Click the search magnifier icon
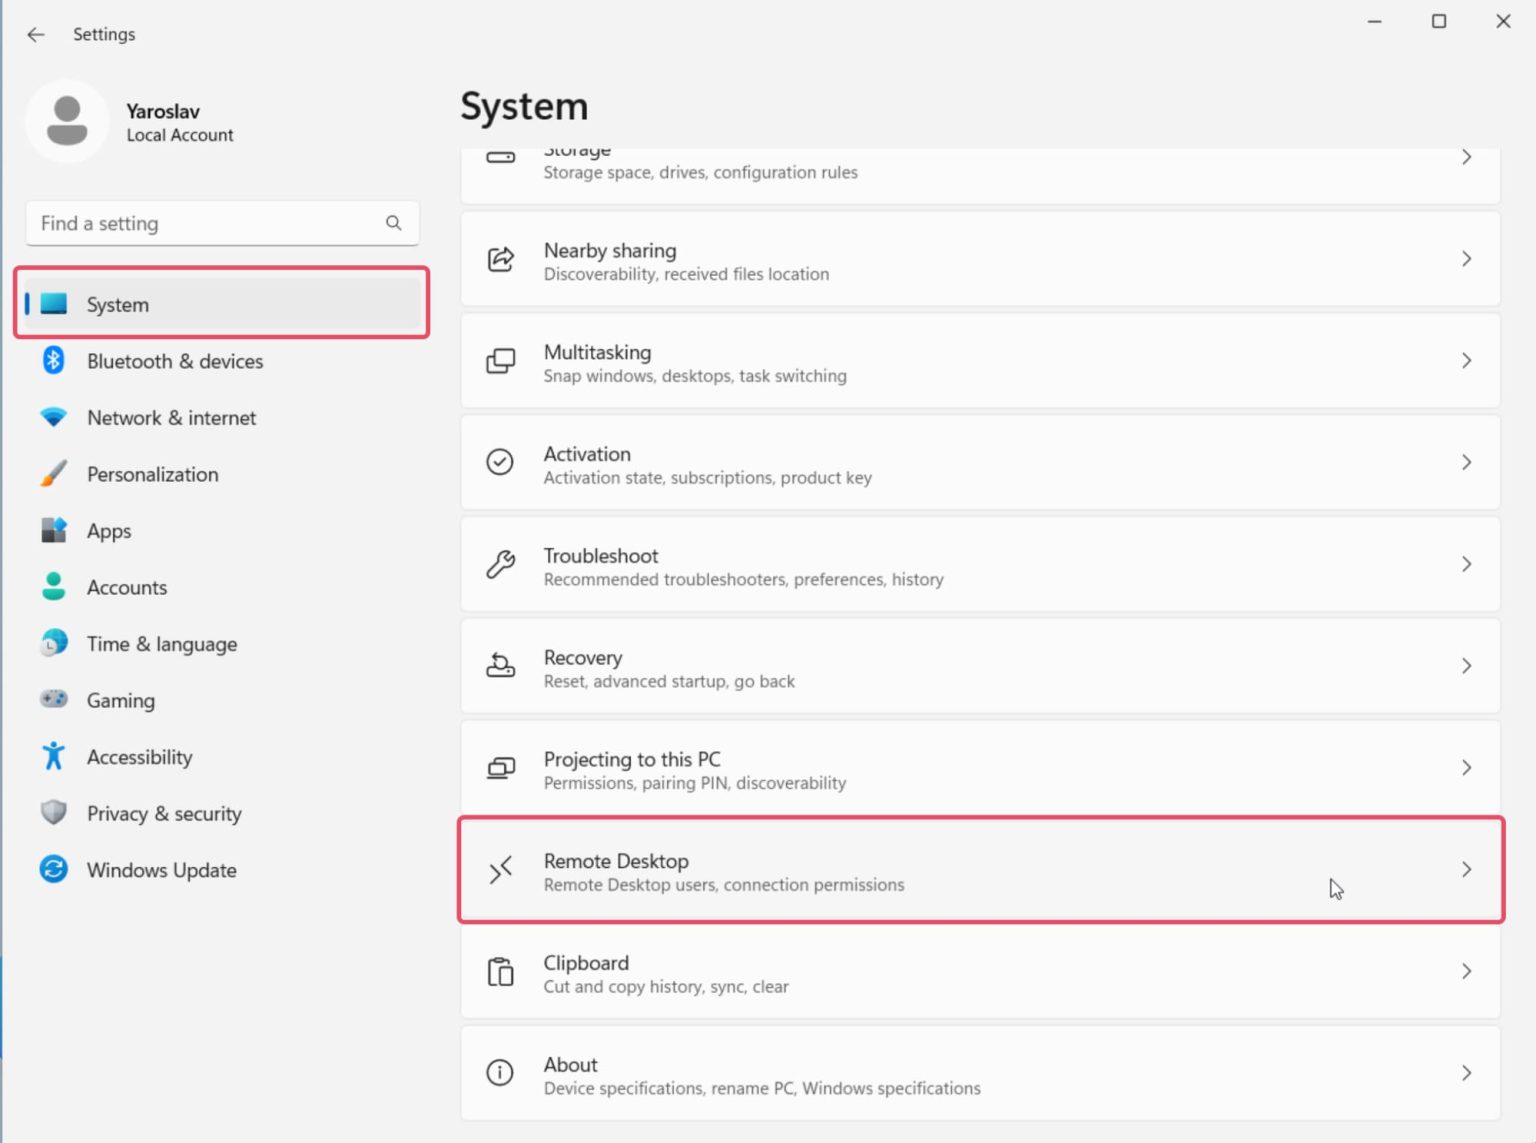The height and width of the screenshot is (1143, 1536). tap(393, 223)
